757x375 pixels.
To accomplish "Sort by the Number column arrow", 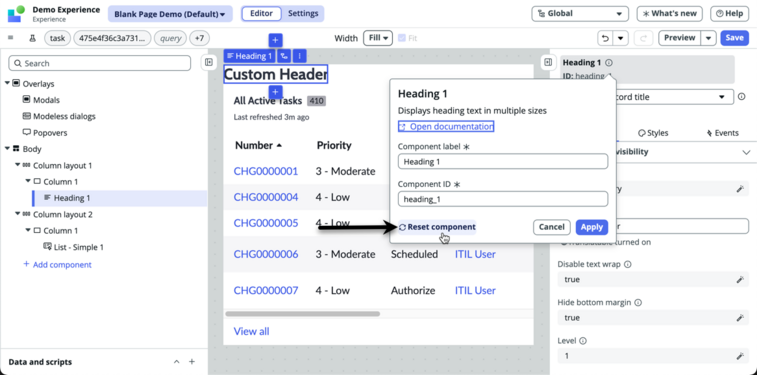I will point(279,145).
